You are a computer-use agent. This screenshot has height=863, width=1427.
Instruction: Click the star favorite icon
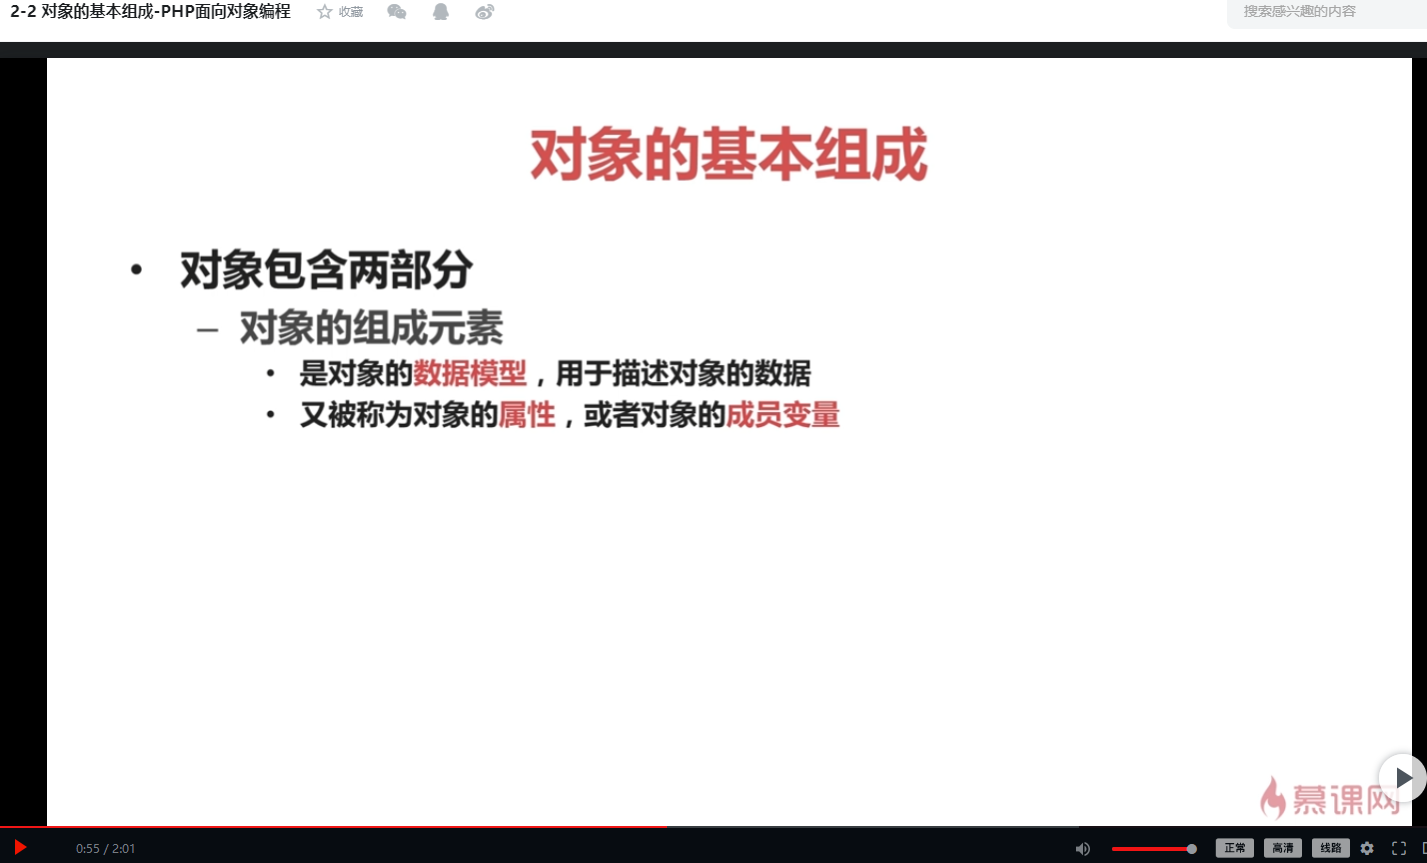pyautogui.click(x=322, y=11)
